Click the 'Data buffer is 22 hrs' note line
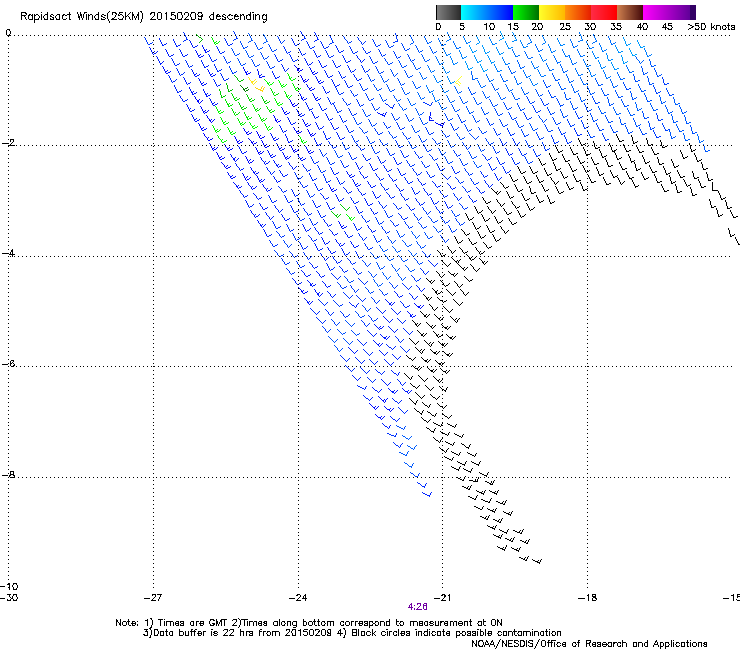 pyautogui.click(x=352, y=633)
